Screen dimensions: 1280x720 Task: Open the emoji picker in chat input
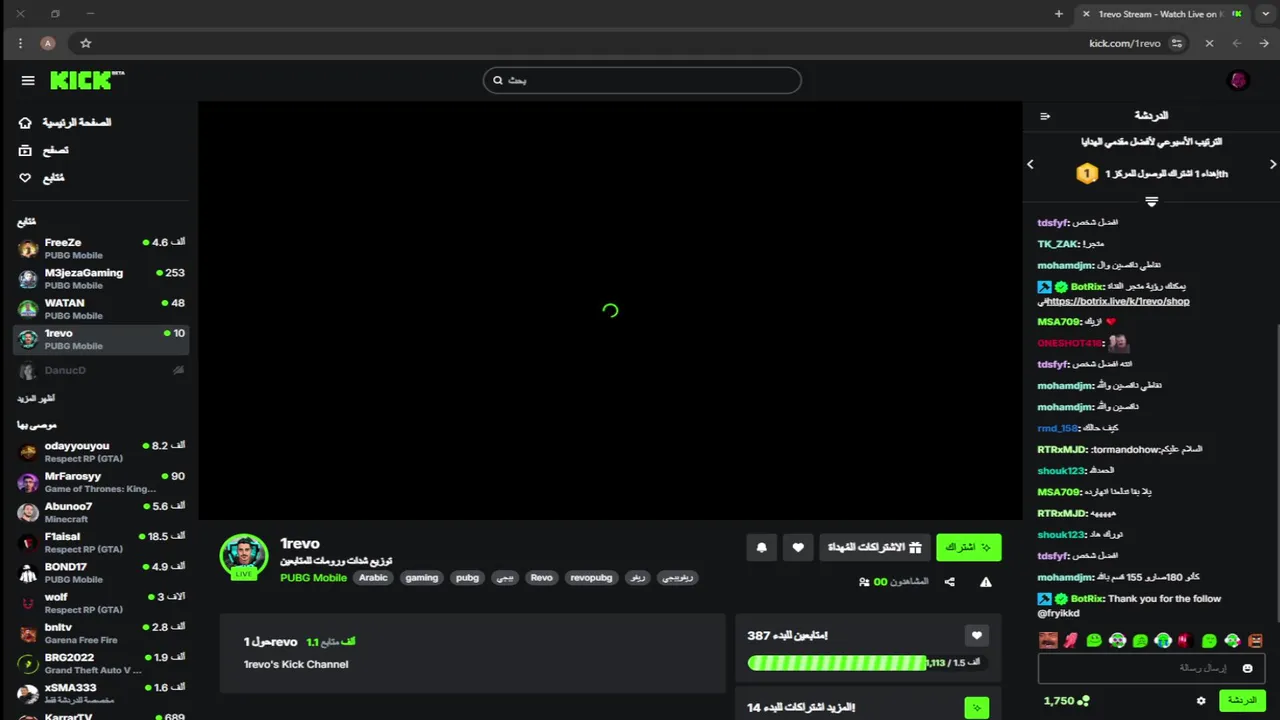click(1247, 668)
